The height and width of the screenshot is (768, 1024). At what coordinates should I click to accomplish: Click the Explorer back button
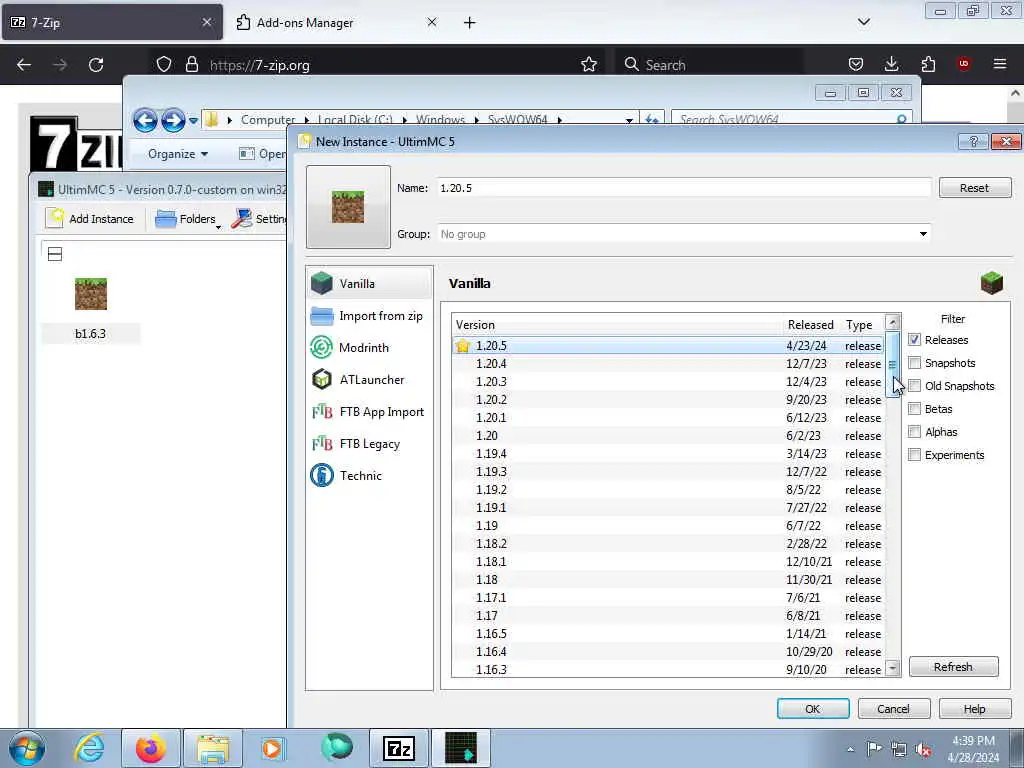[x=145, y=120]
